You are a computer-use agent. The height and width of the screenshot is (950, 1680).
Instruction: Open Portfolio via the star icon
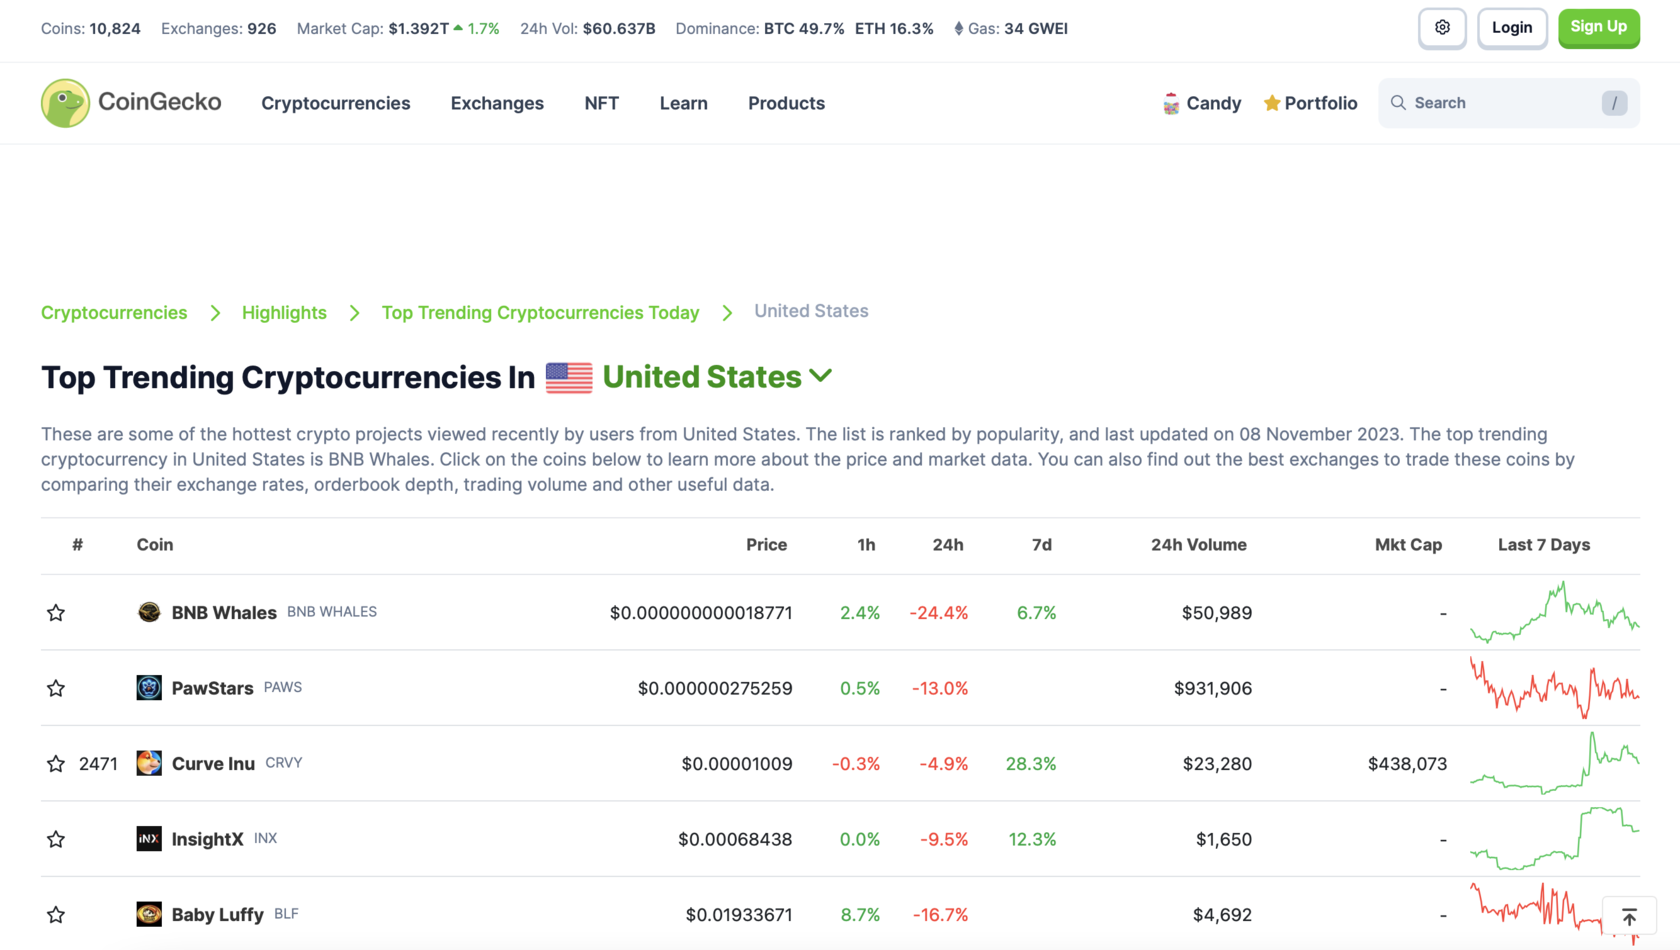click(x=1272, y=102)
